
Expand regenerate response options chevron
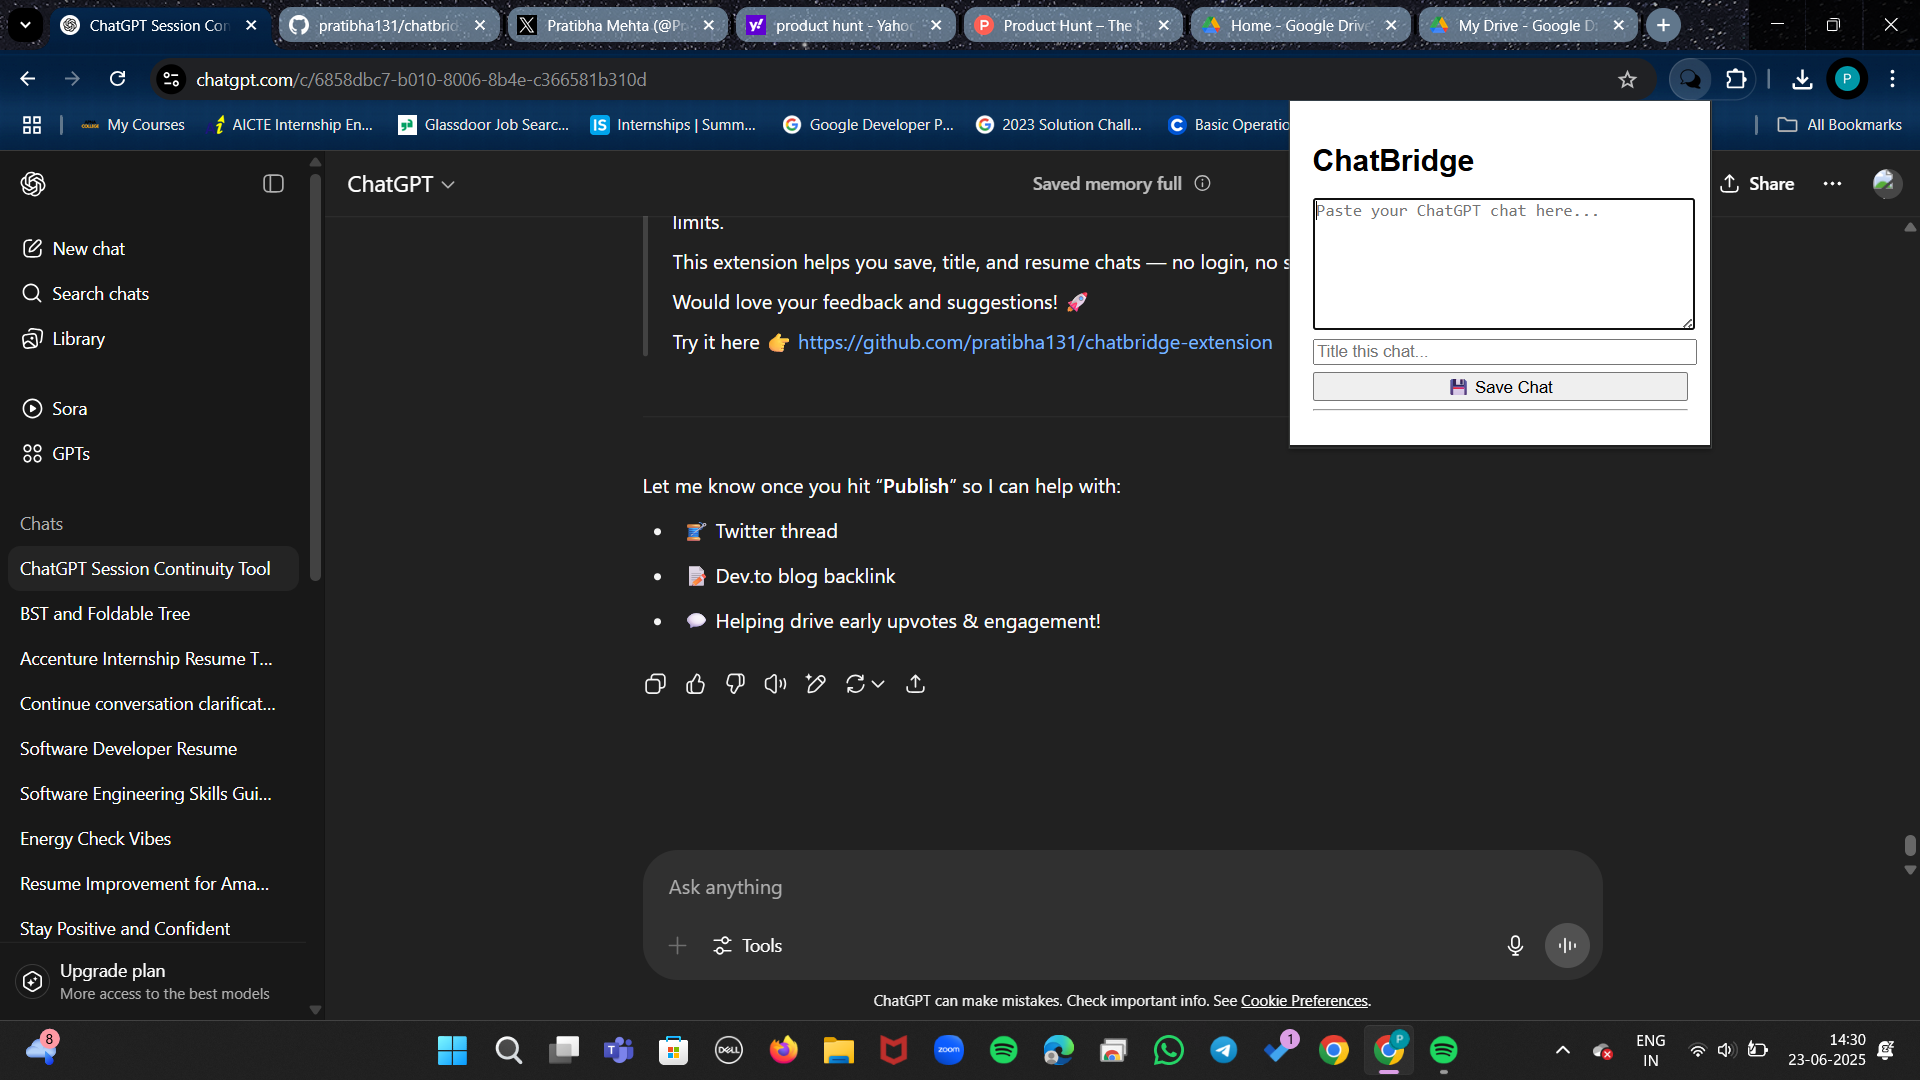coord(878,684)
